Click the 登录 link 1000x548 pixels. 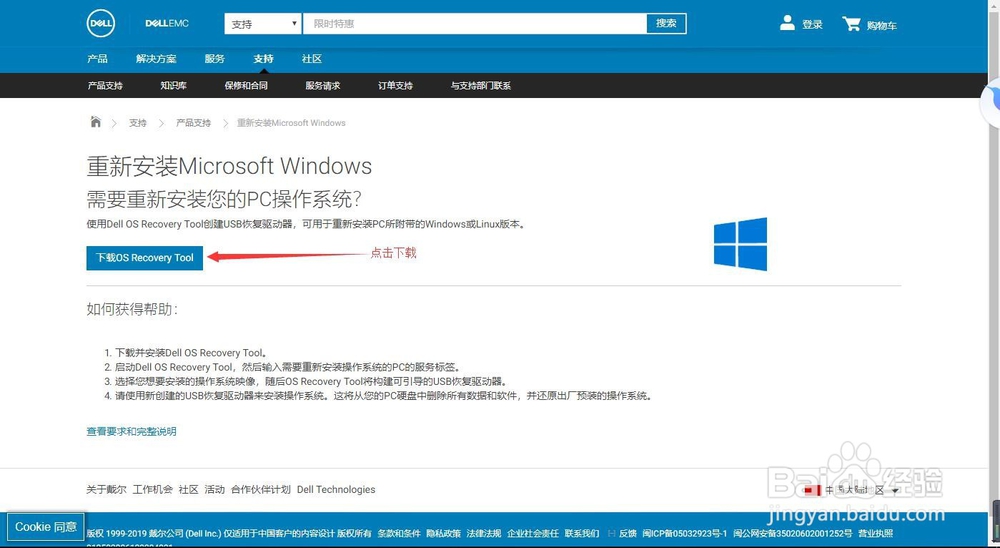(812, 25)
